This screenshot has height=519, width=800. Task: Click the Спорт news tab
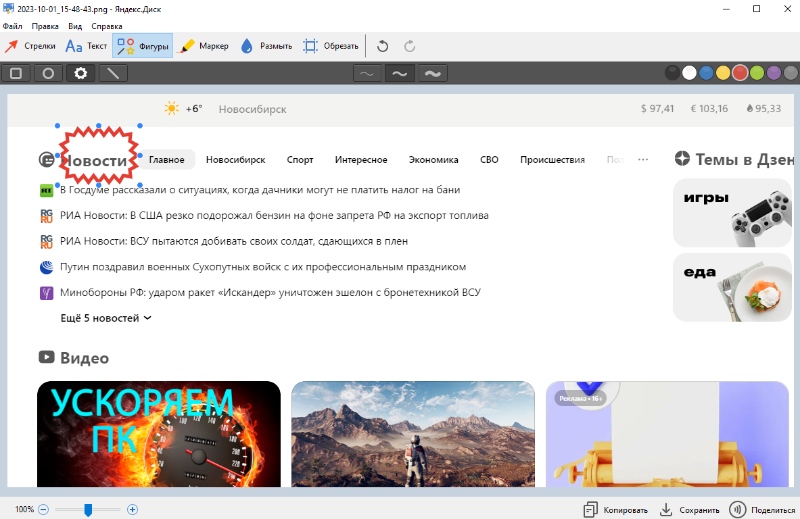pyautogui.click(x=300, y=160)
